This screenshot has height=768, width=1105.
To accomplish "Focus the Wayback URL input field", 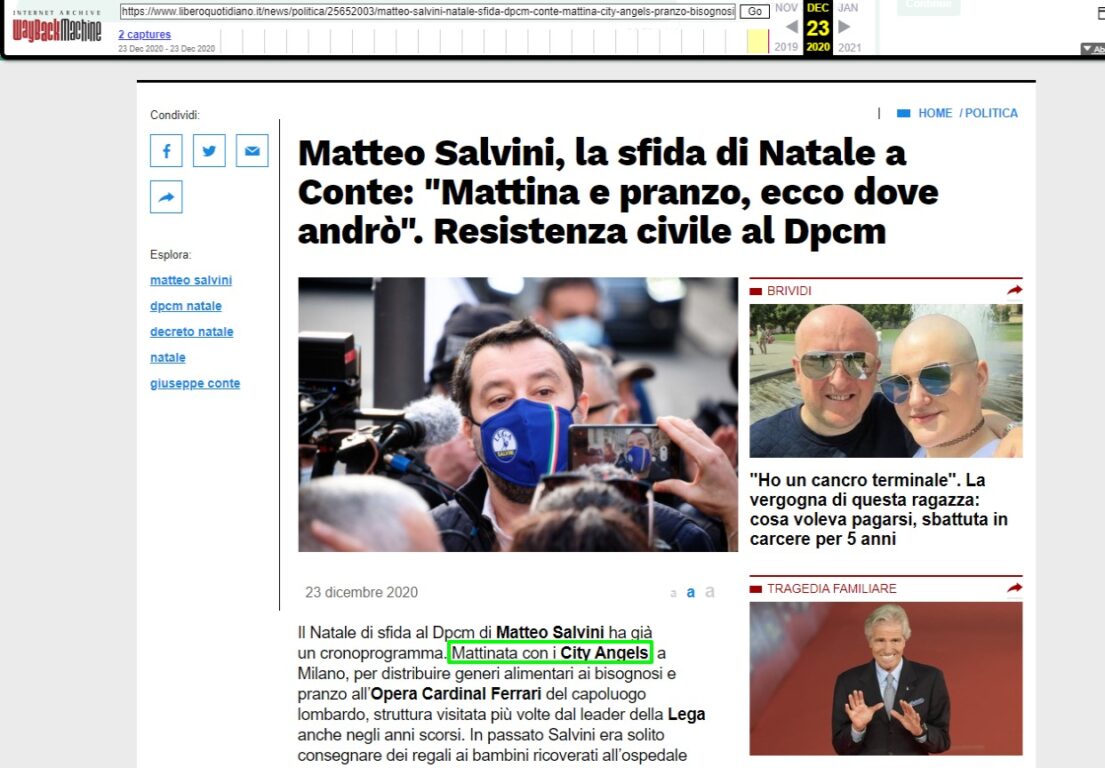I will pos(428,11).
